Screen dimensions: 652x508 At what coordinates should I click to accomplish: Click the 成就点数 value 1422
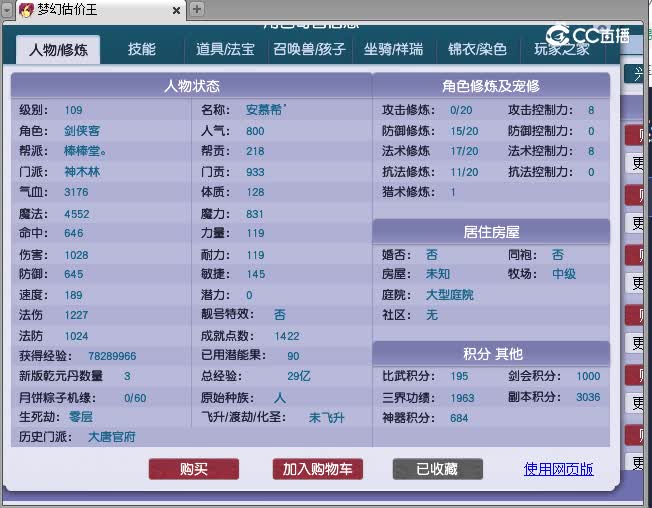(287, 336)
